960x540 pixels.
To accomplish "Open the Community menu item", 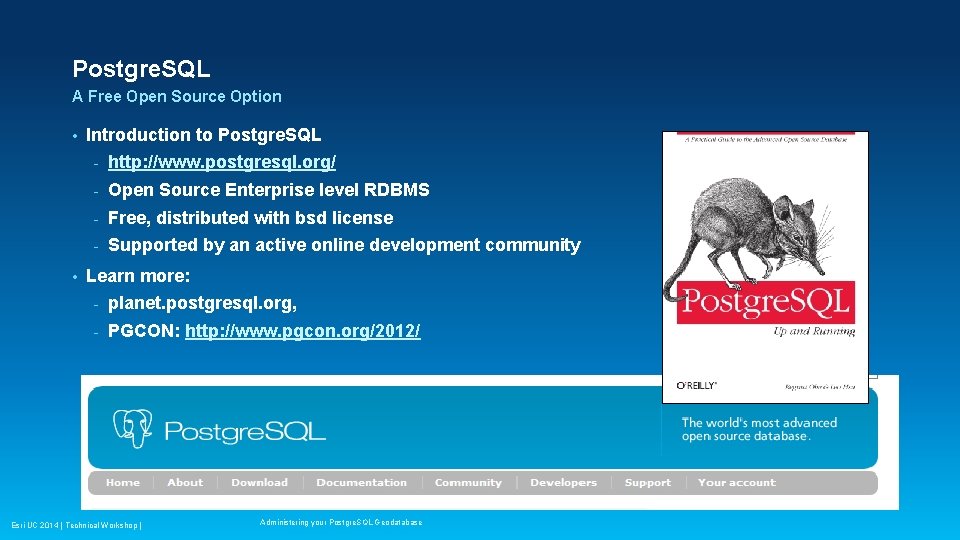I will click(468, 482).
